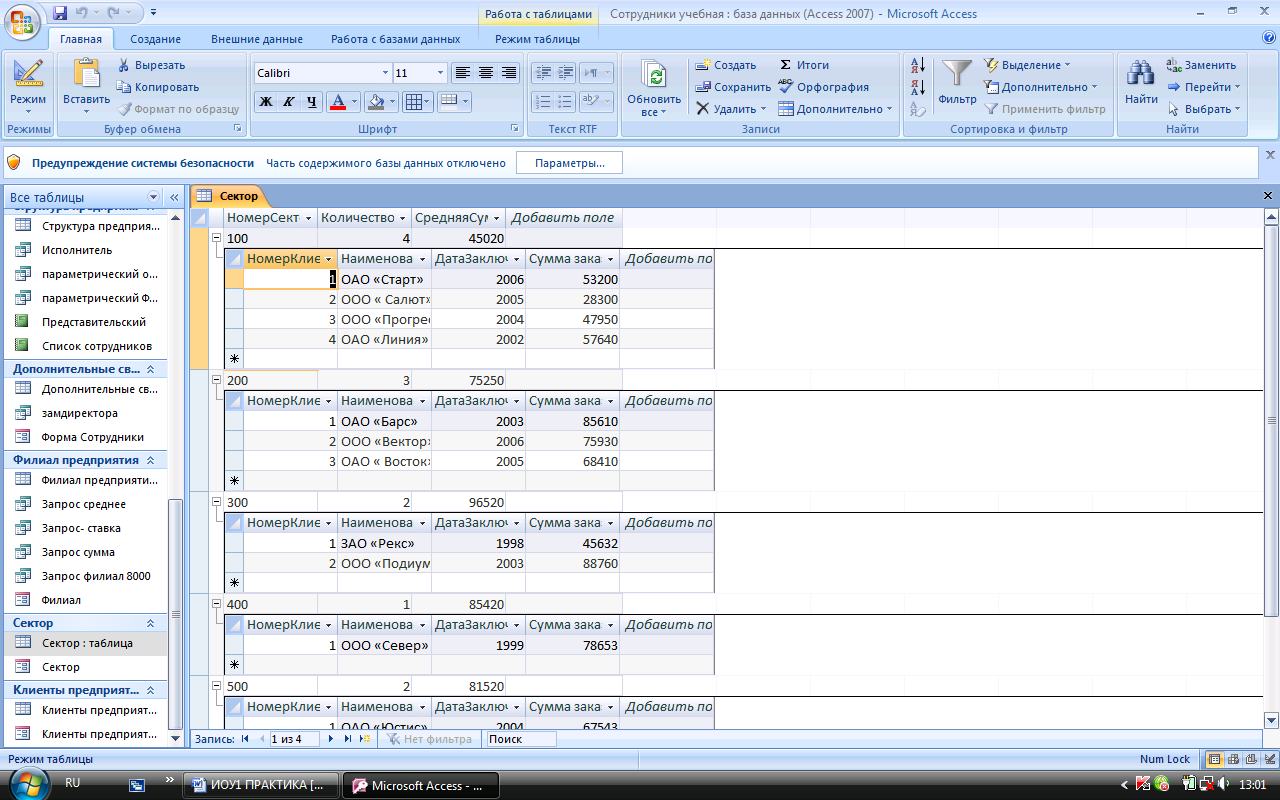Screen dimensions: 1280x800
Task: Align text center
Action: tap(486, 73)
